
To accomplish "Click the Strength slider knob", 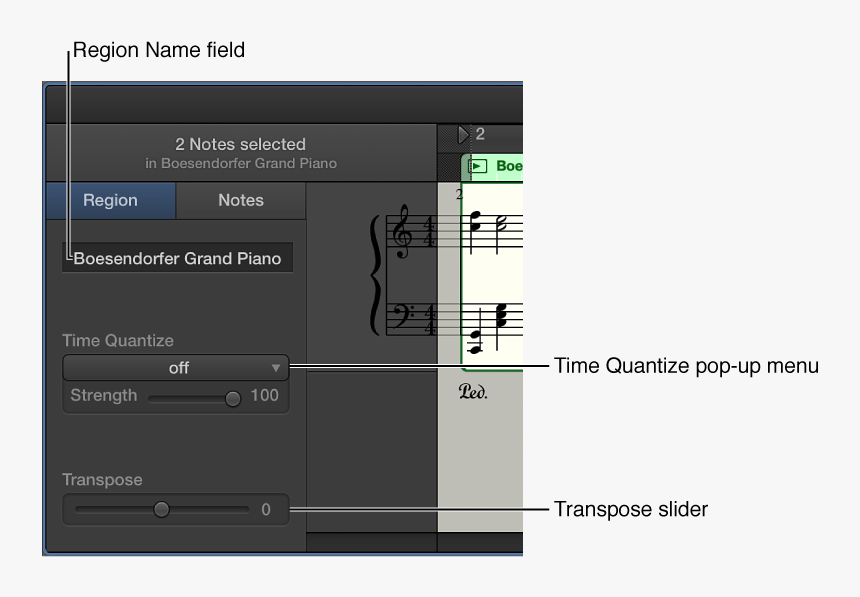I will coord(233,398).
